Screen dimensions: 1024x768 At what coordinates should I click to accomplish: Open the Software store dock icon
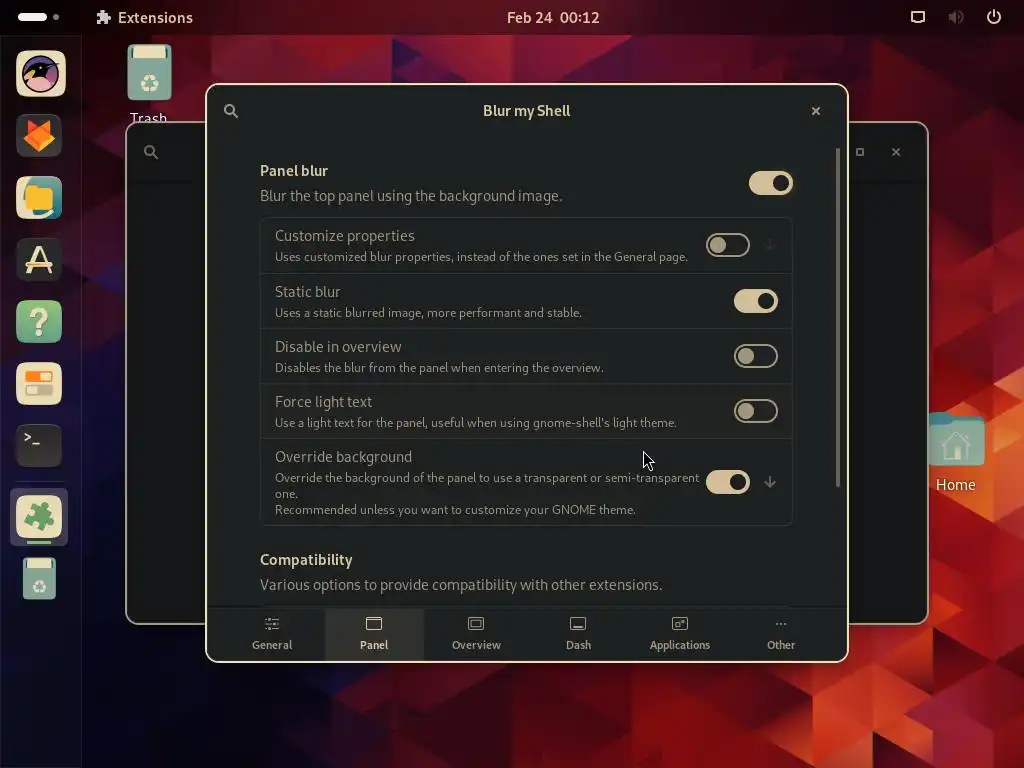click(x=39, y=260)
